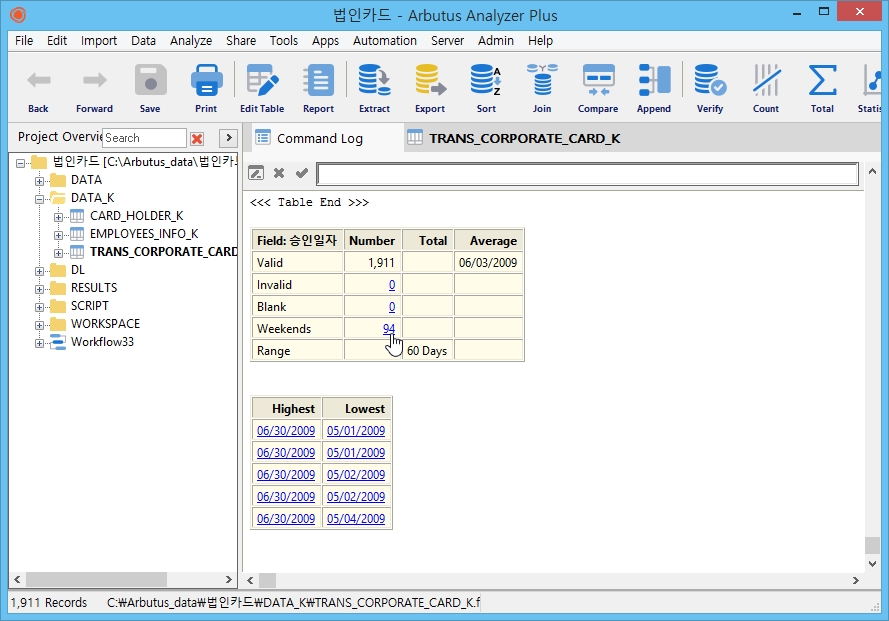Open the Report tool
This screenshot has height=621, width=889.
318,88
